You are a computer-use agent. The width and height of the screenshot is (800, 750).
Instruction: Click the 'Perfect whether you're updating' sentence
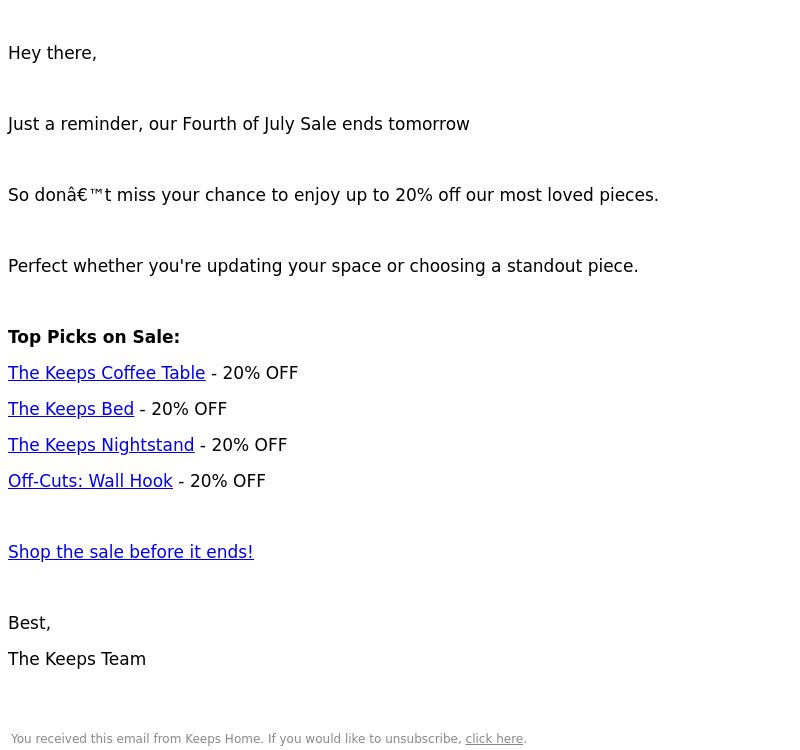[323, 266]
